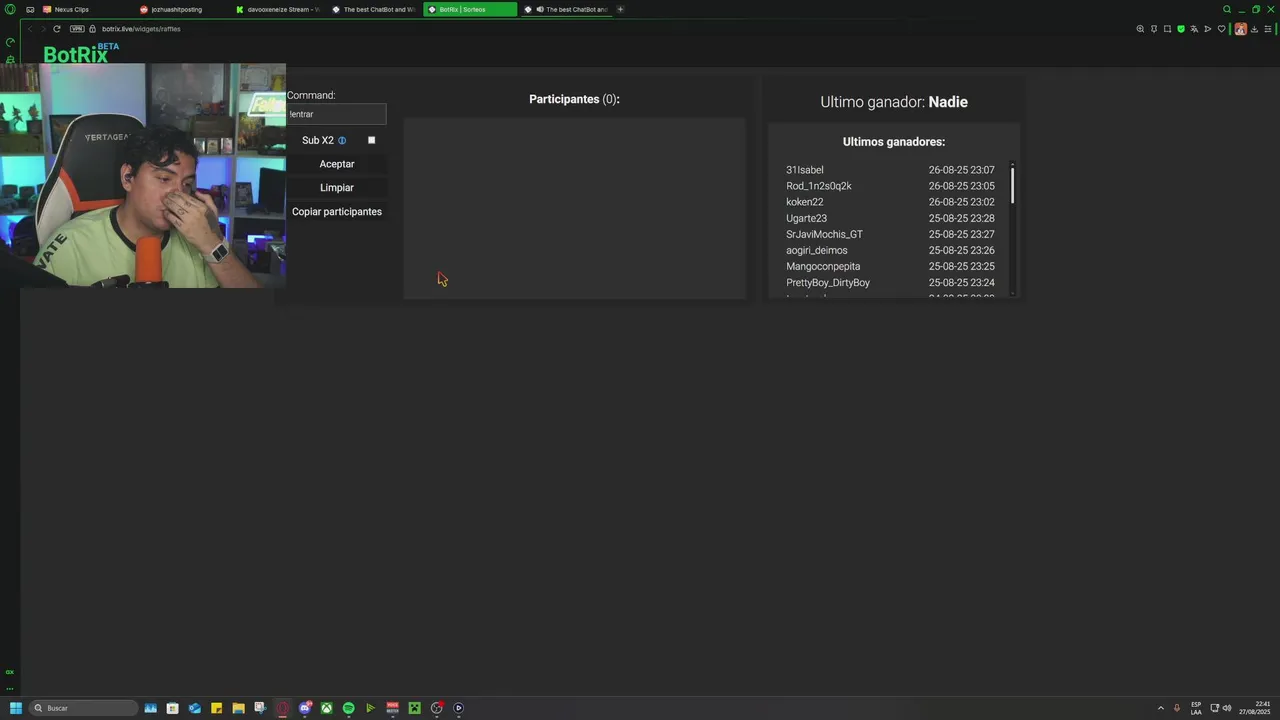This screenshot has width=1280, height=720.
Task: Open the easy setup sliders icon
Action: (1267, 29)
